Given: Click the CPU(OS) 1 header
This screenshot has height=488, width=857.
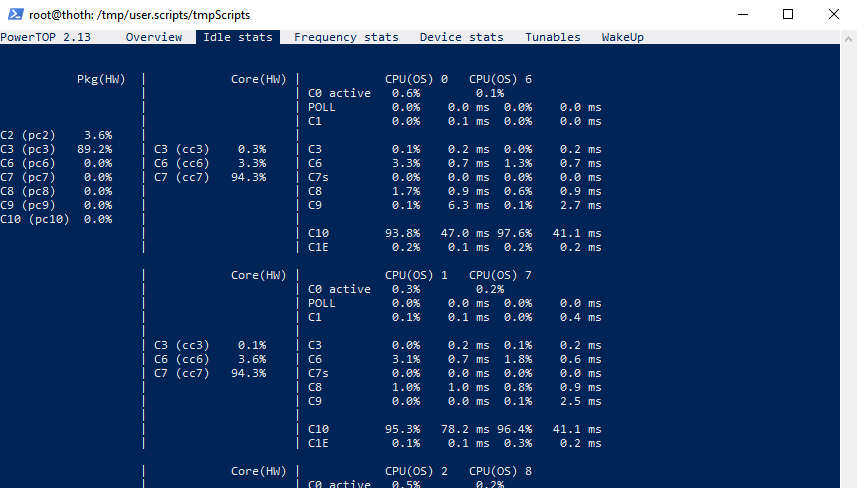Looking at the screenshot, I should point(416,275).
